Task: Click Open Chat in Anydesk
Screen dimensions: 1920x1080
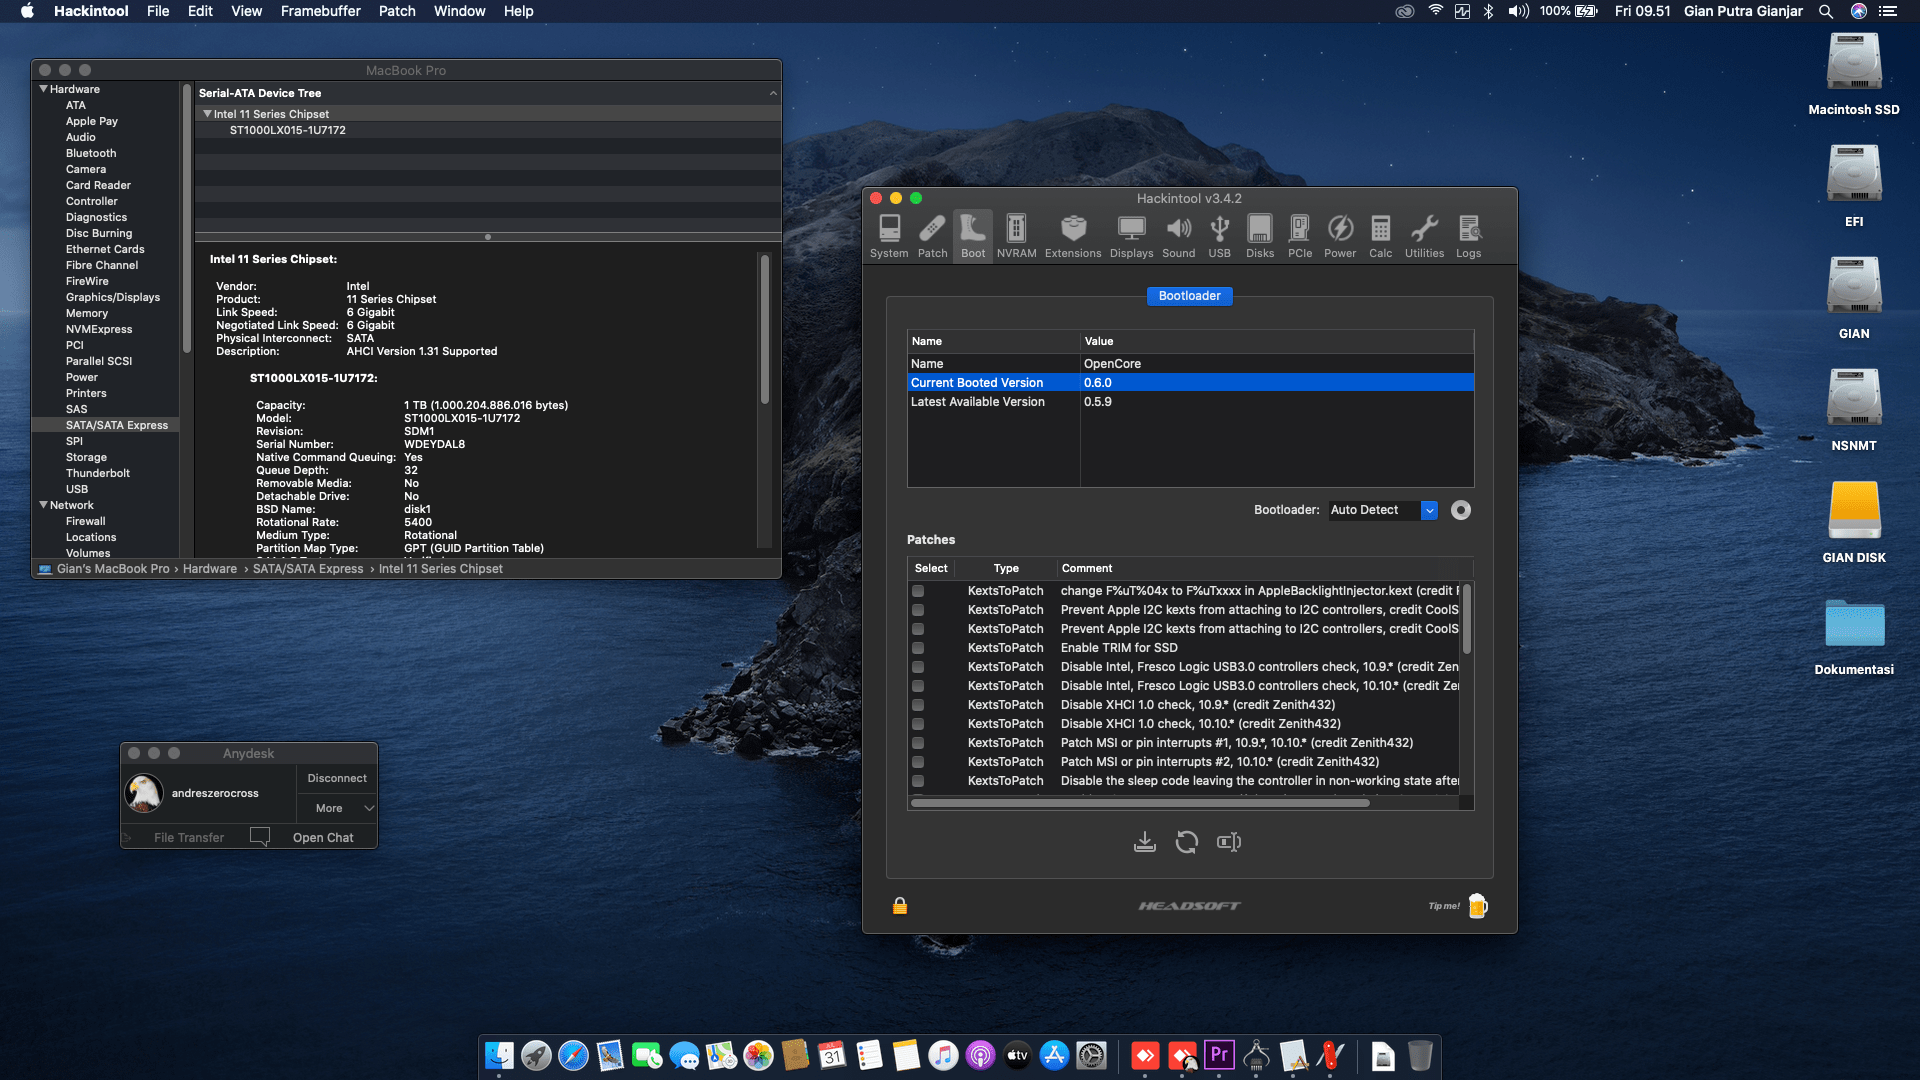Action: pos(322,838)
